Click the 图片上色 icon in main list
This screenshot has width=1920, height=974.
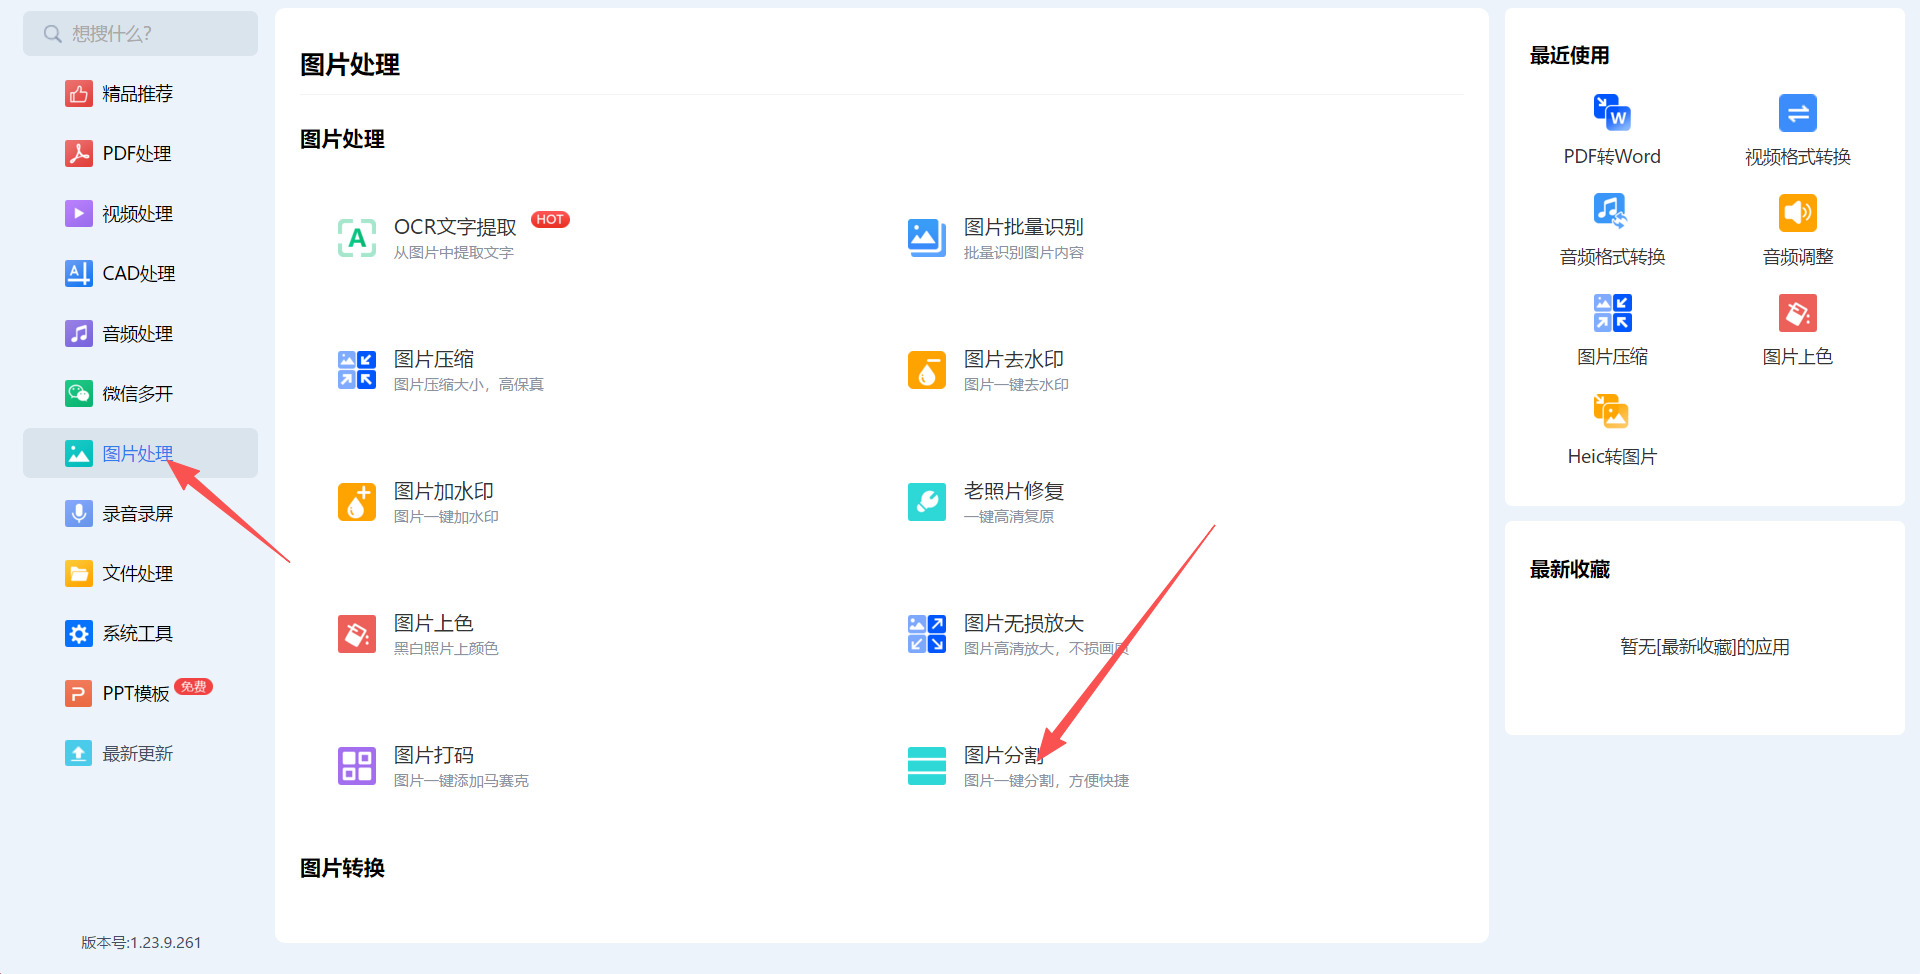[357, 634]
